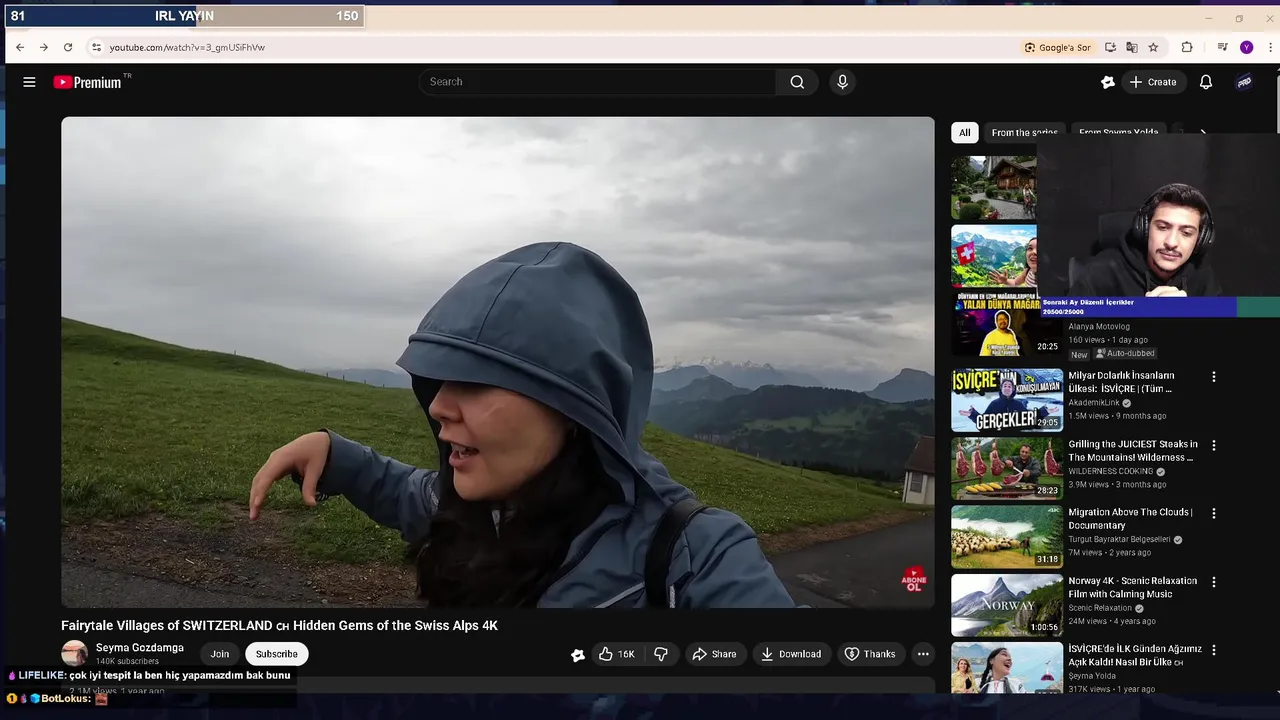Open WILDERNESS COOKING channel link
Image resolution: width=1280 pixels, height=720 pixels.
tap(1111, 471)
